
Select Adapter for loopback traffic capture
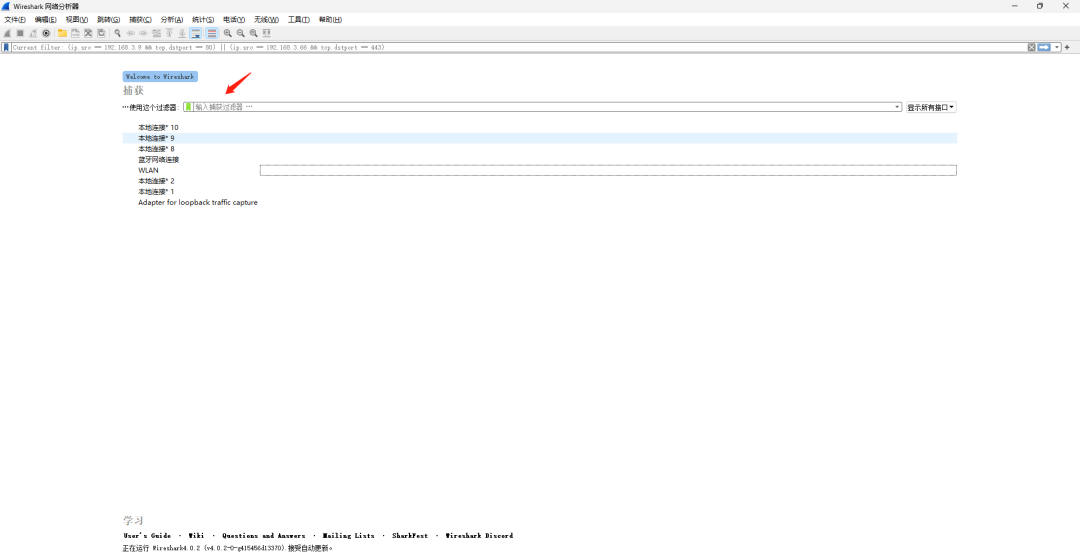(198, 202)
